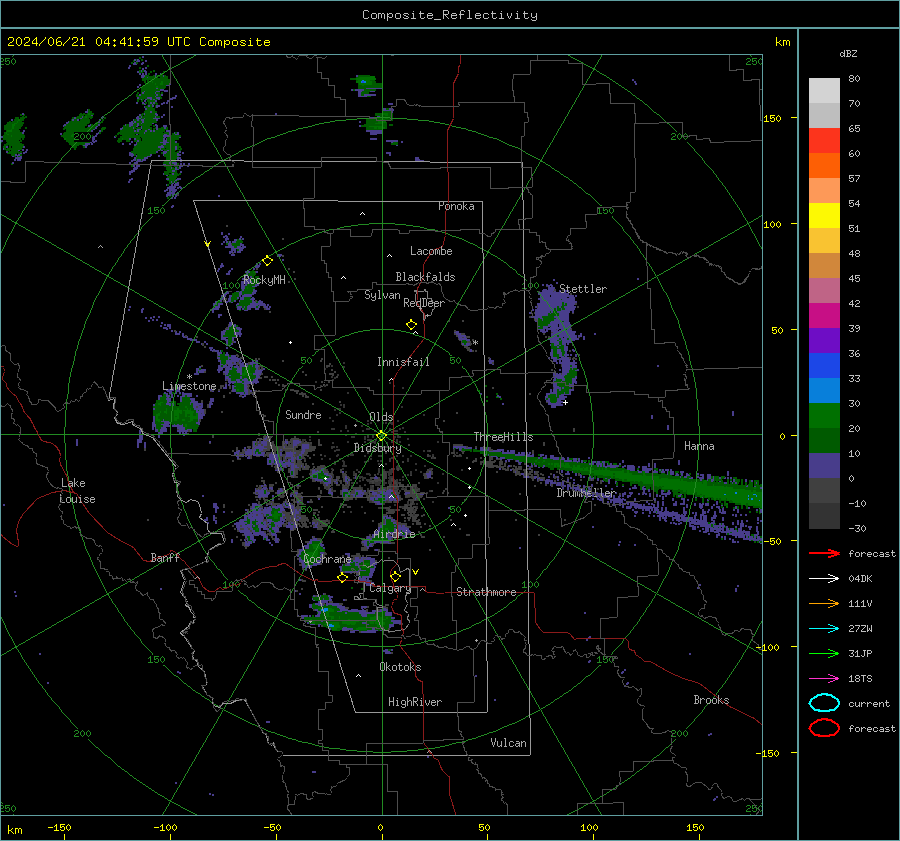This screenshot has height=841, width=900.
Task: Click the yellow marker below Cochrane label
Action: pos(342,578)
